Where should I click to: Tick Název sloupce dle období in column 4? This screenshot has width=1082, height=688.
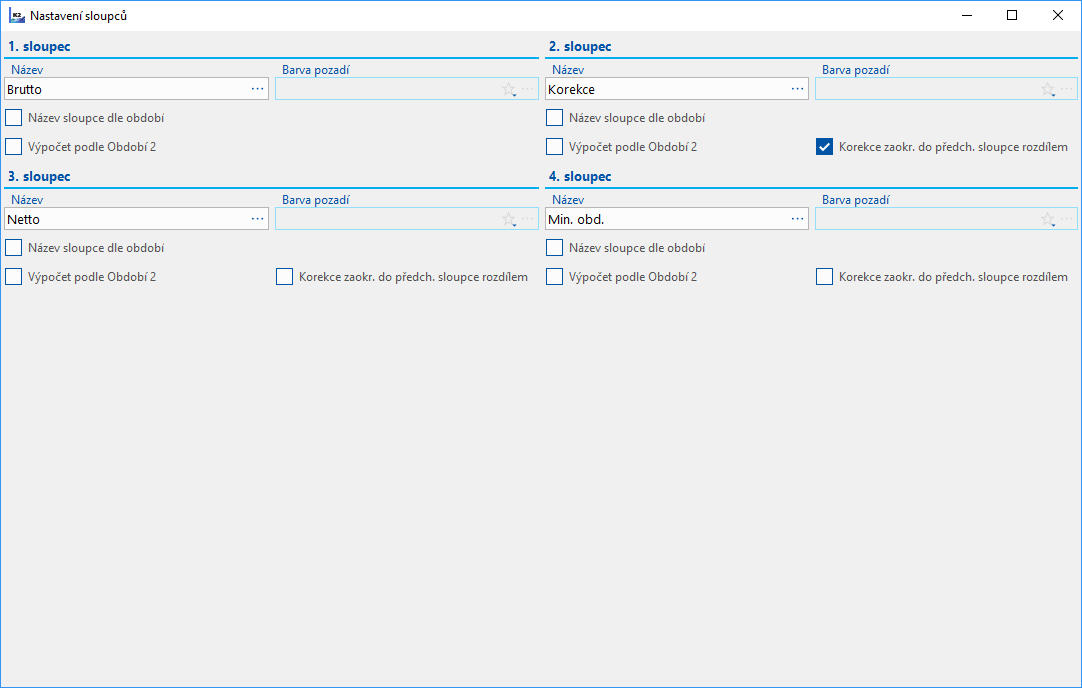click(x=554, y=248)
